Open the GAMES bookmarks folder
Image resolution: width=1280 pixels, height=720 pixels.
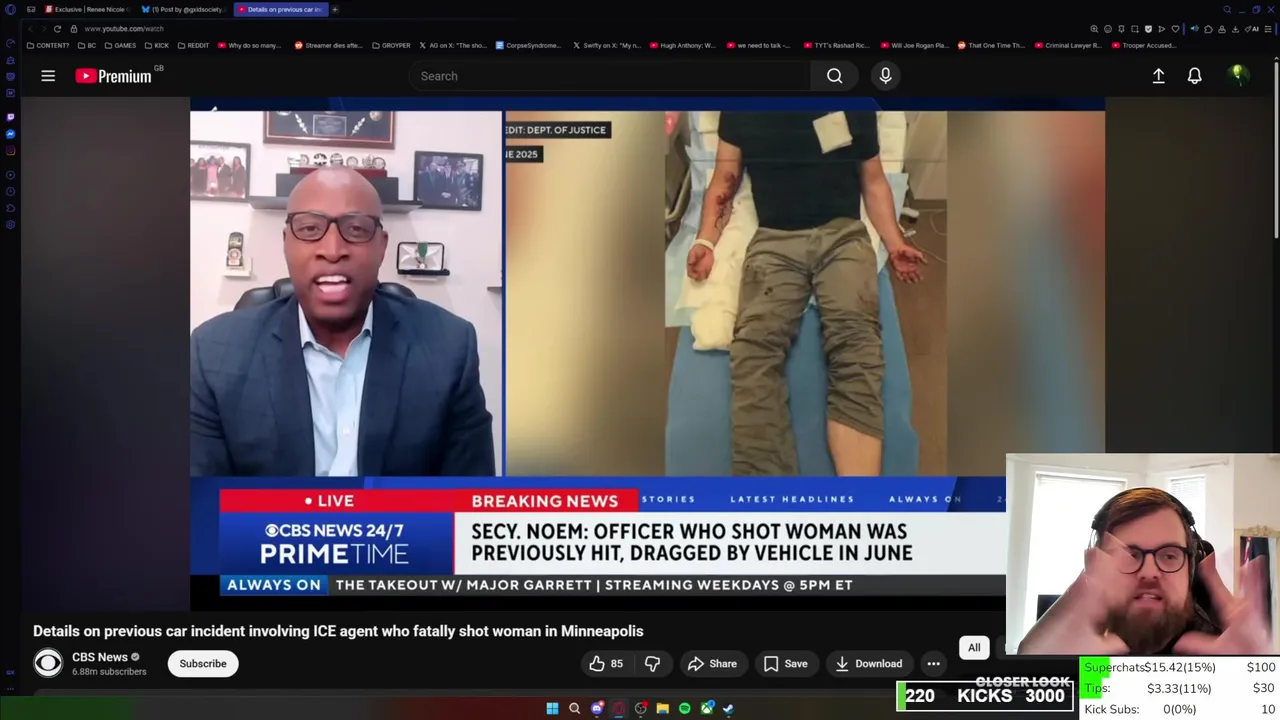[120, 45]
